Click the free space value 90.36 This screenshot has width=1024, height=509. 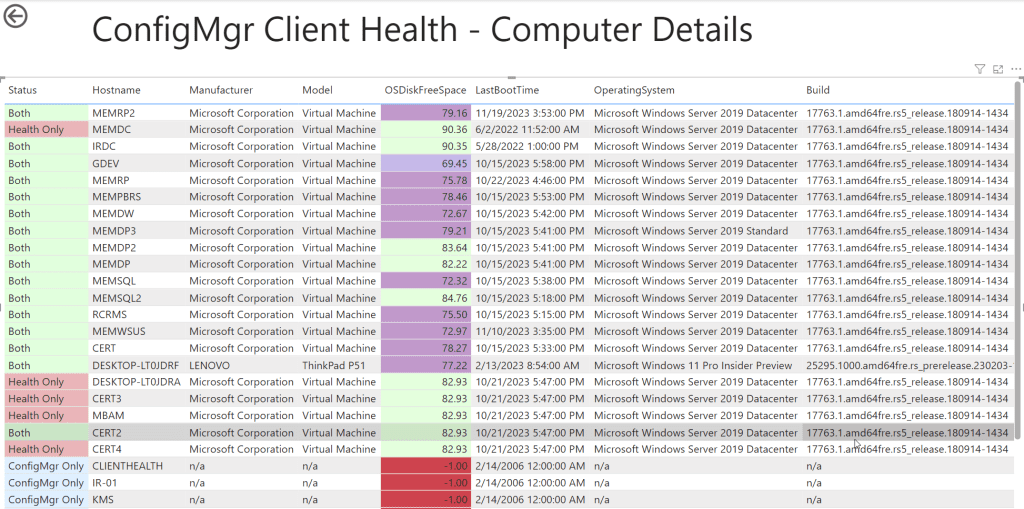click(x=426, y=129)
